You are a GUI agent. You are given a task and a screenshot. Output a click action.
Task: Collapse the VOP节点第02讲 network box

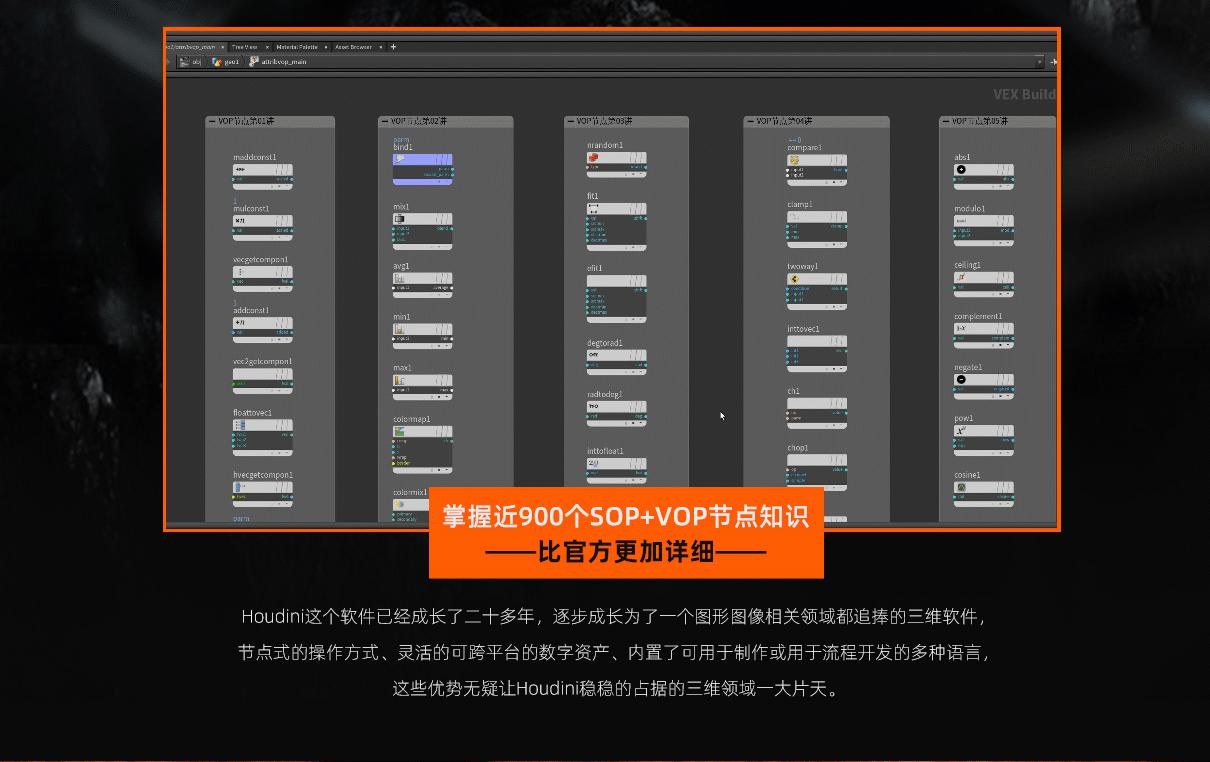point(384,122)
